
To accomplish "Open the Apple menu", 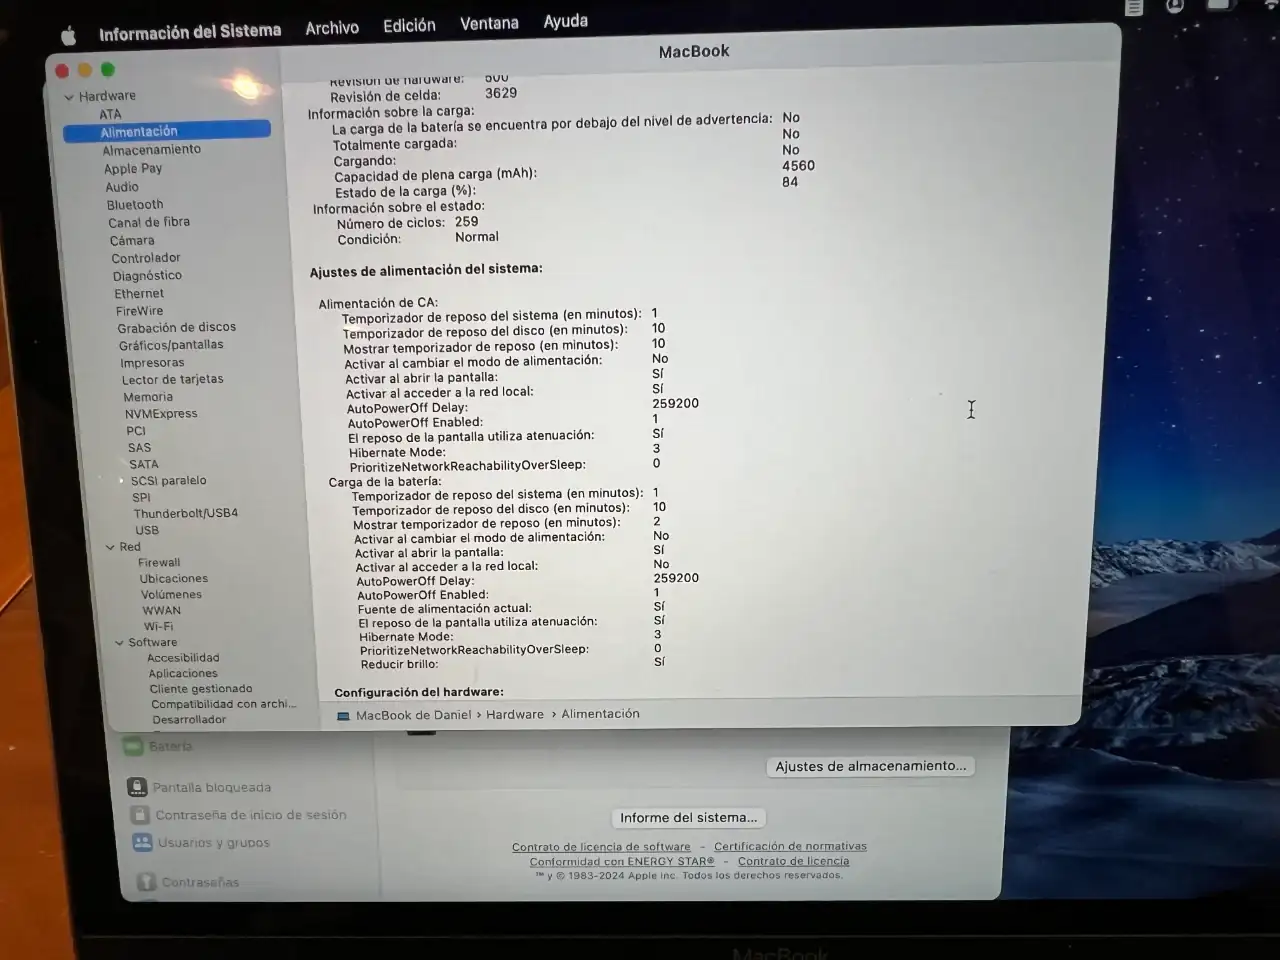I will [68, 37].
